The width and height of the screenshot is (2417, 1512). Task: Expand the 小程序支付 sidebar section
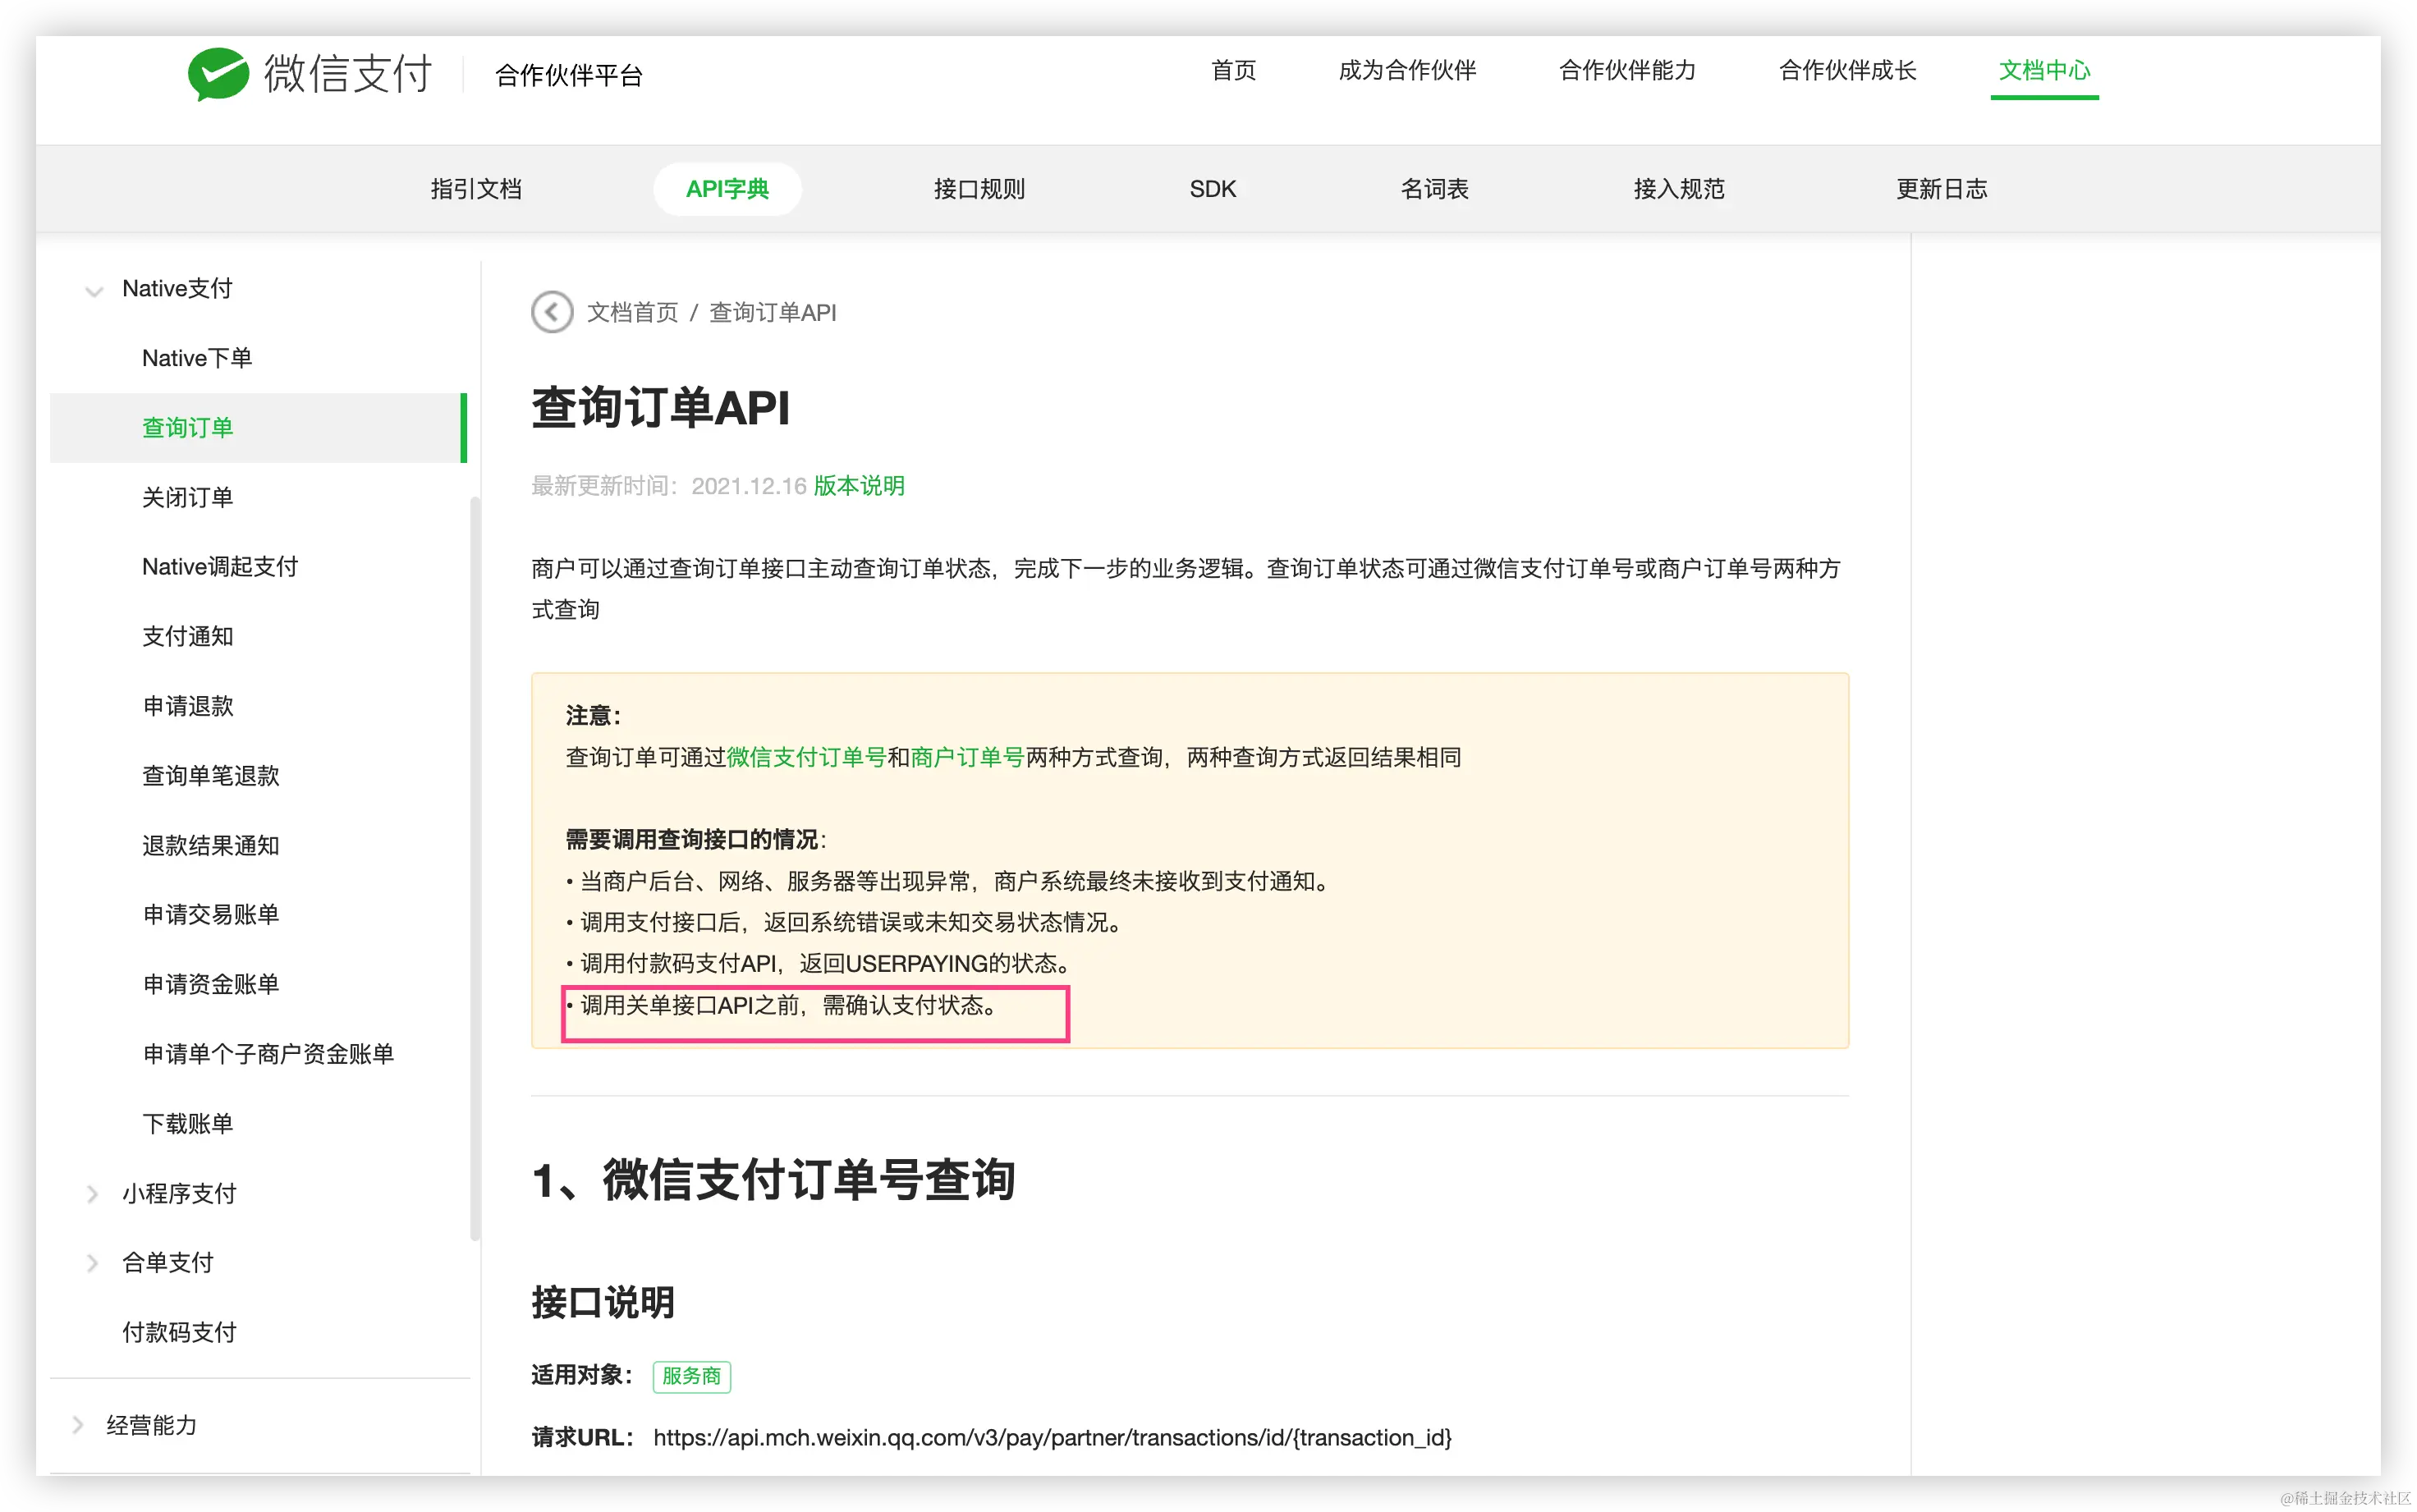point(93,1193)
